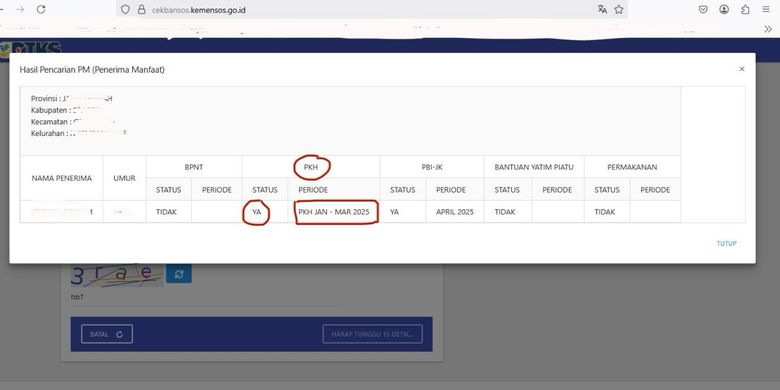Viewport: 780px width, 390px height.
Task: Expand the bookmarks toolbar overflow chevron
Action: 768,29
